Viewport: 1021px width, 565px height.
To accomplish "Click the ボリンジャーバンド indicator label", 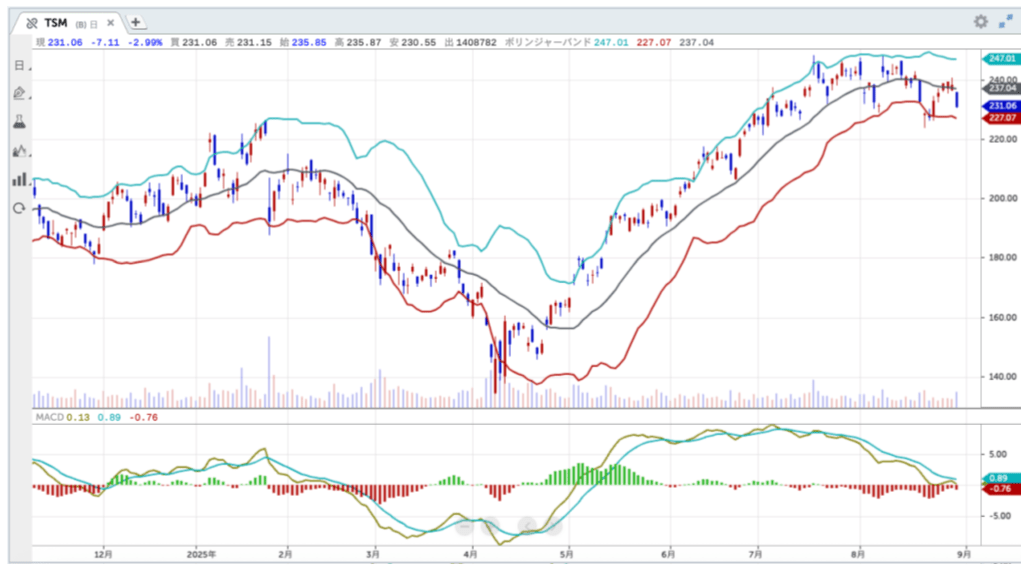I will click(548, 43).
